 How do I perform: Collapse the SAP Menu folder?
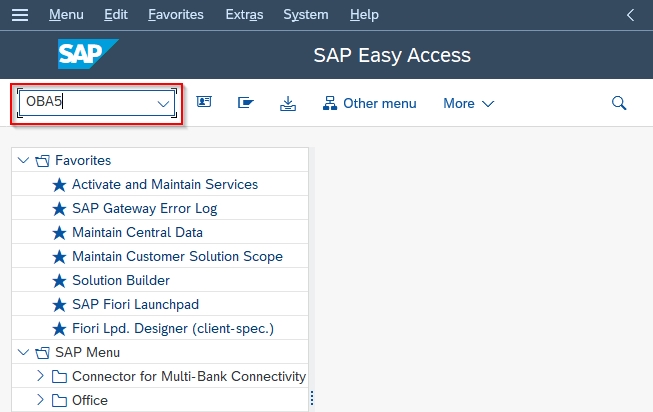[24, 352]
